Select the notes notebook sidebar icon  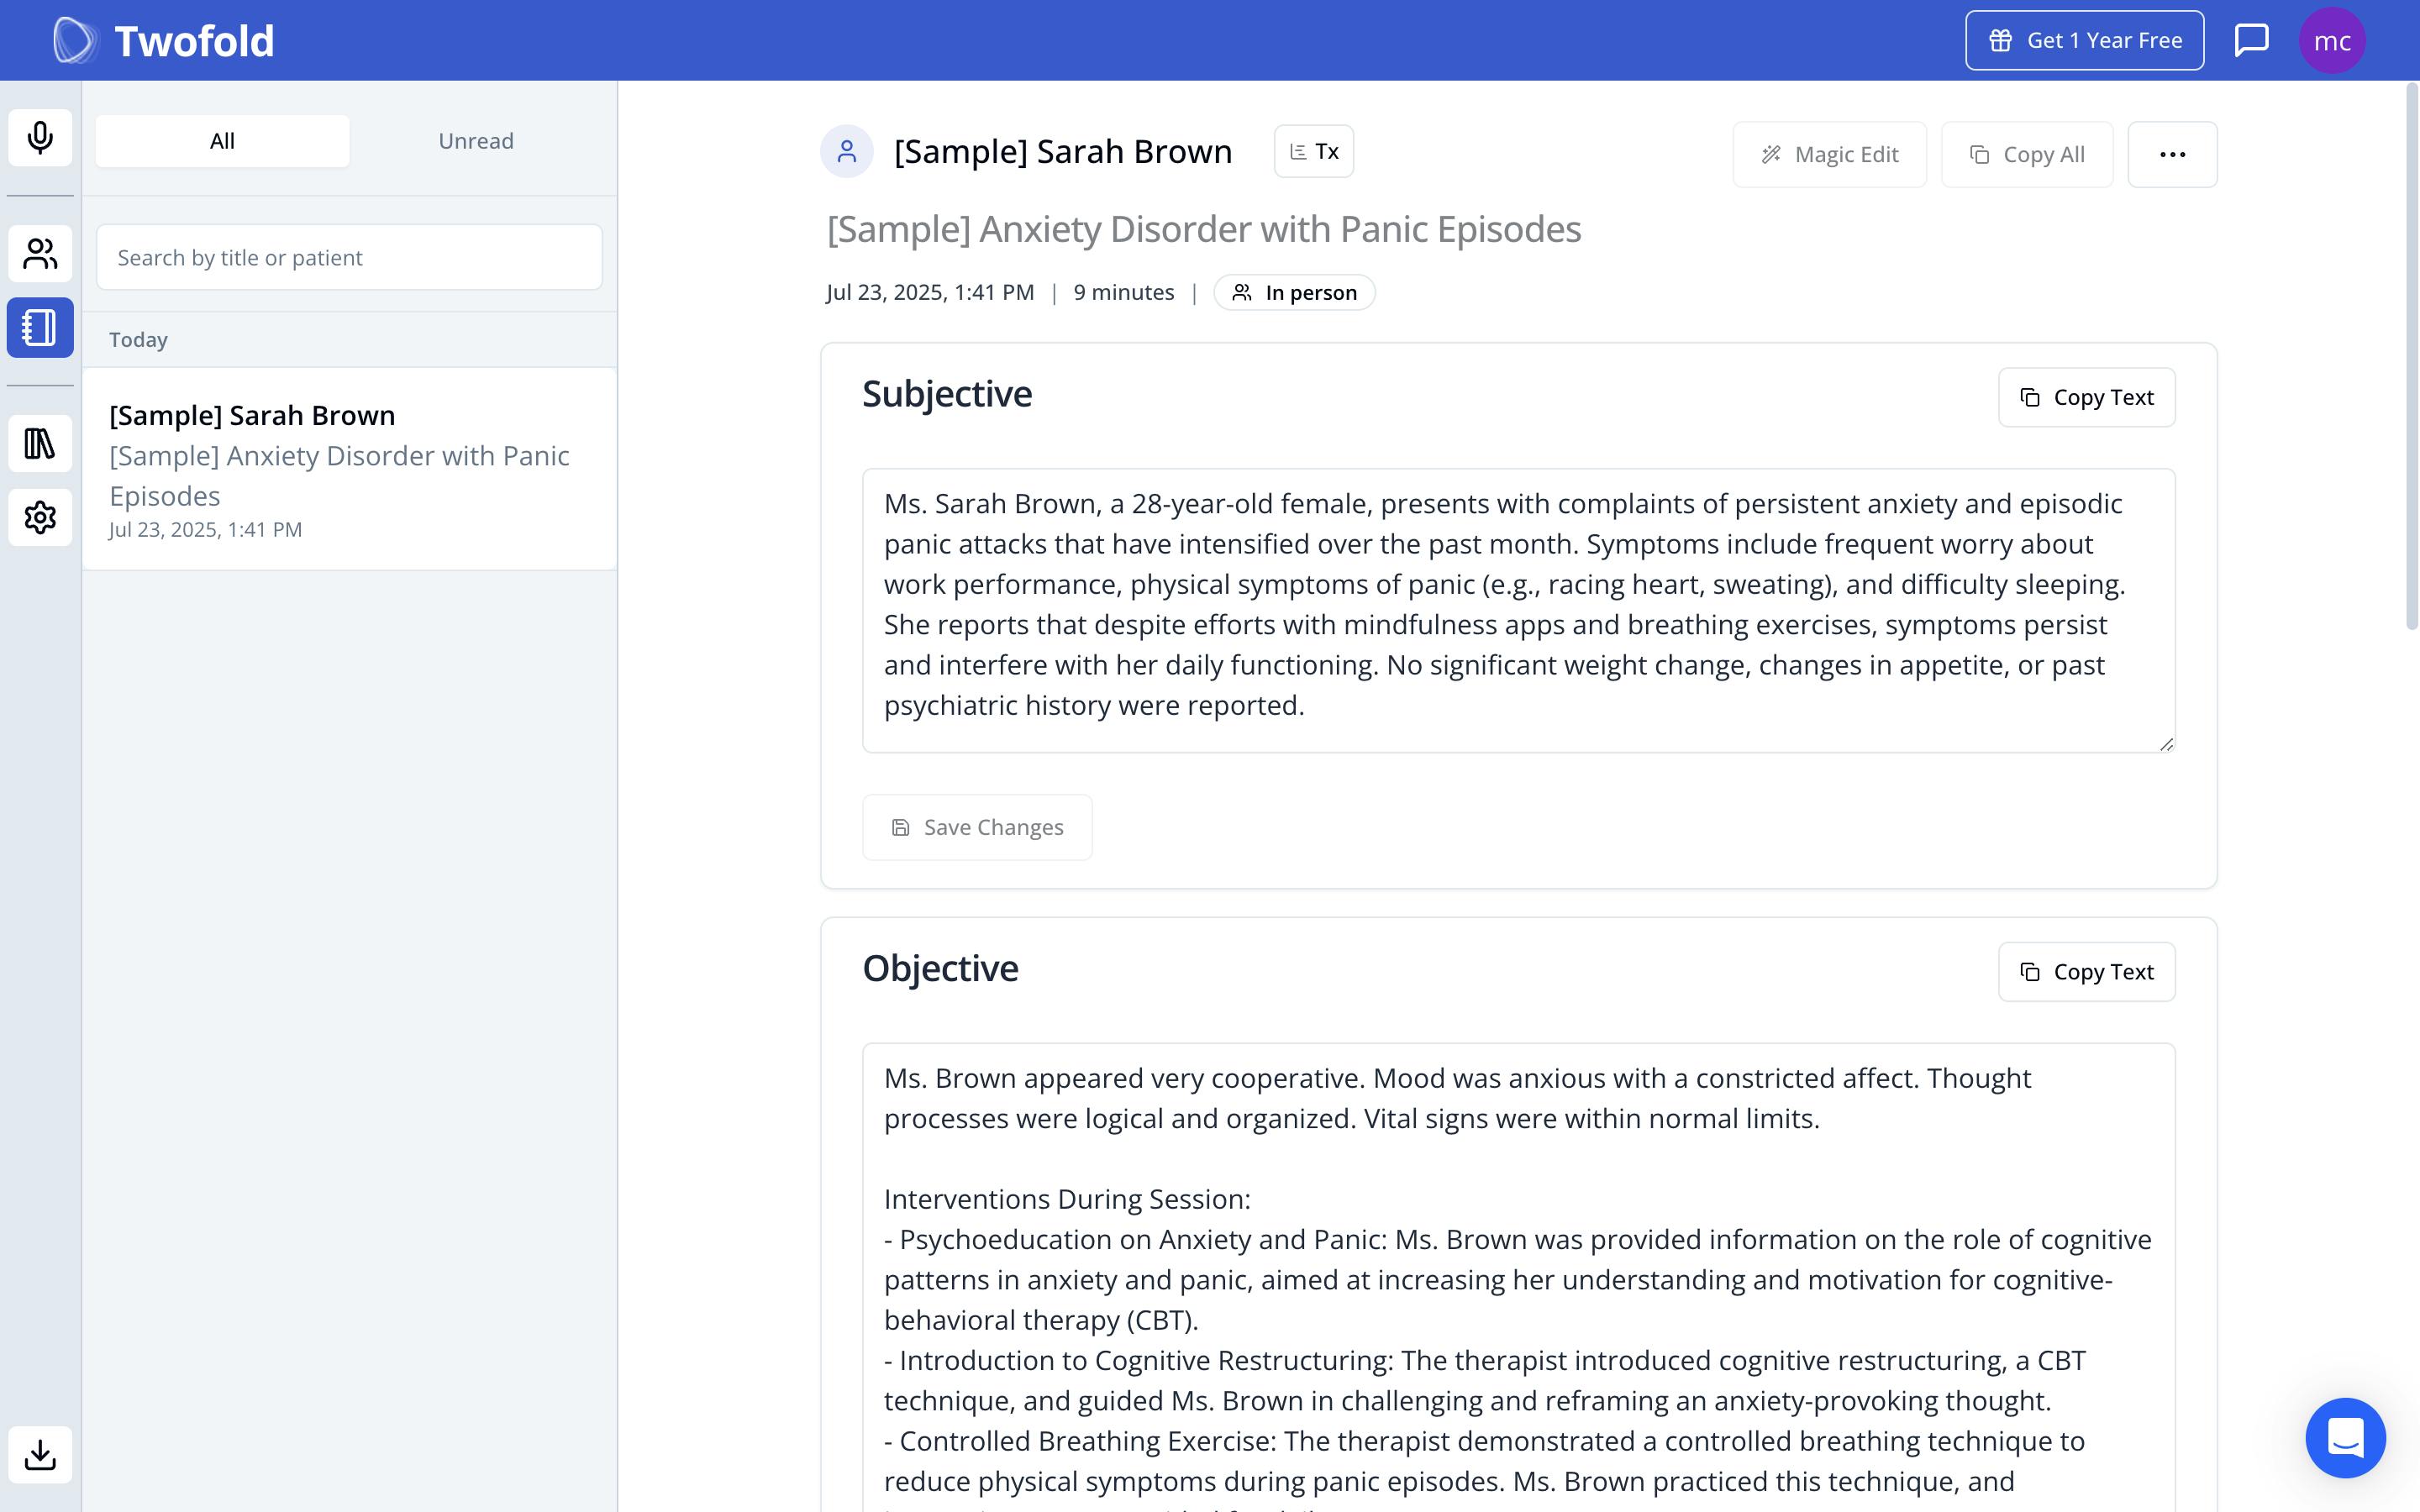(40, 327)
